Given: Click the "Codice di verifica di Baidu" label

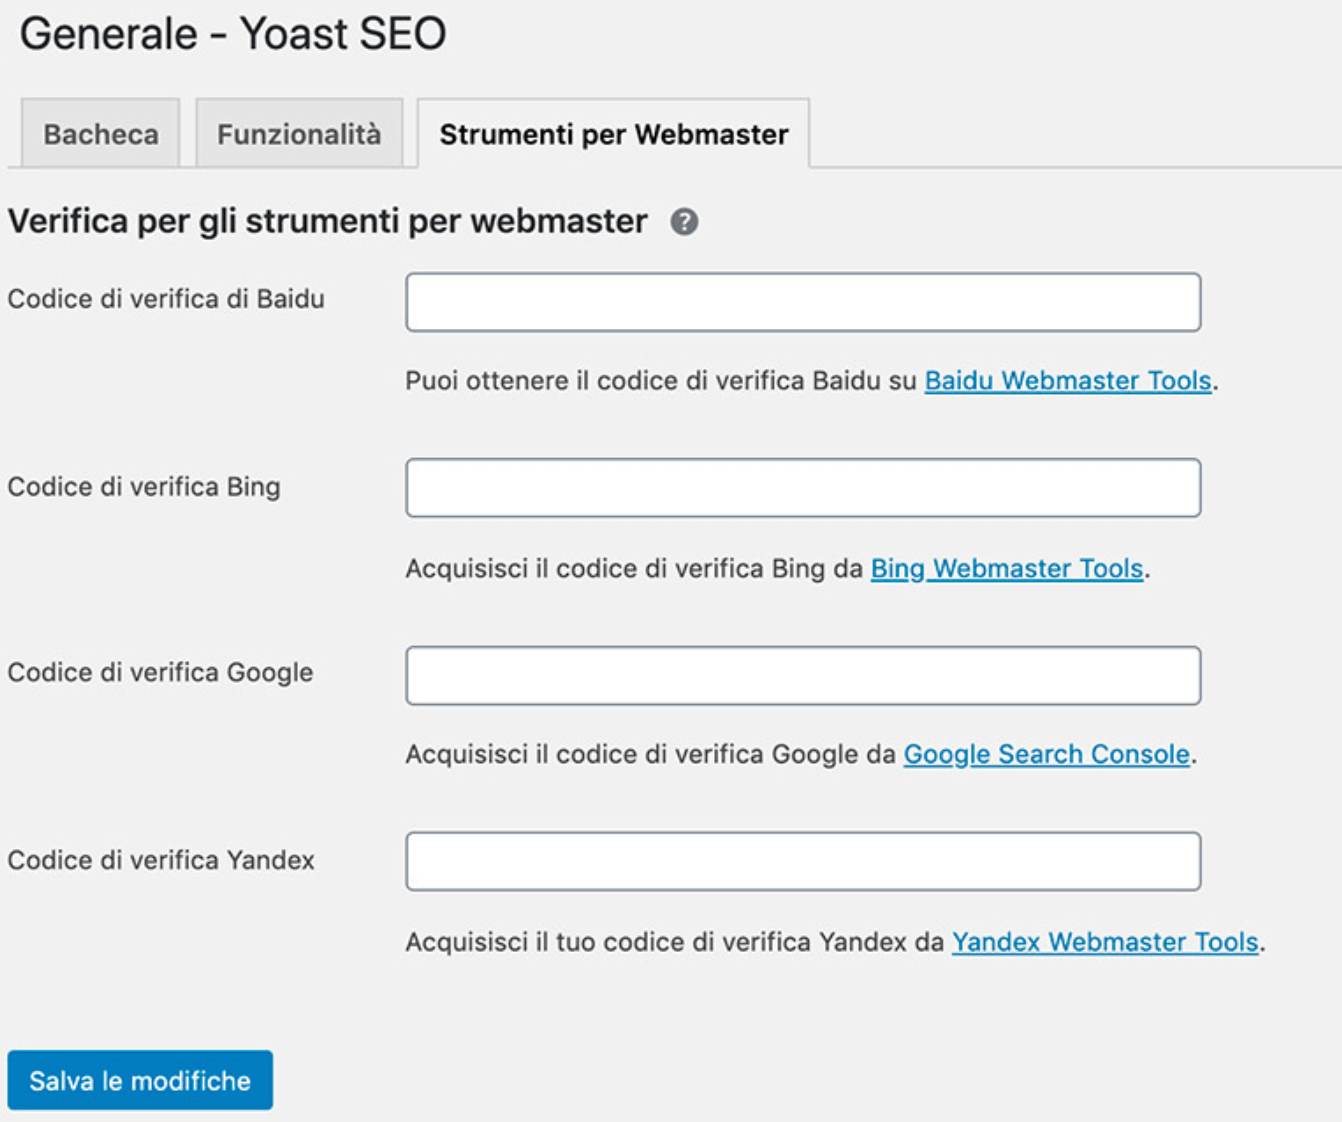Looking at the screenshot, I should [166, 299].
